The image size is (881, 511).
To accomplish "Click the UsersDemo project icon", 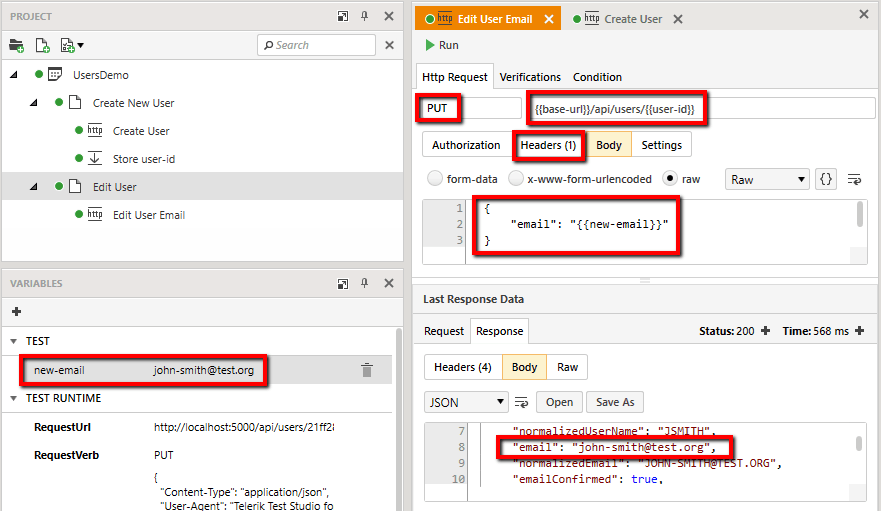I will pos(55,74).
